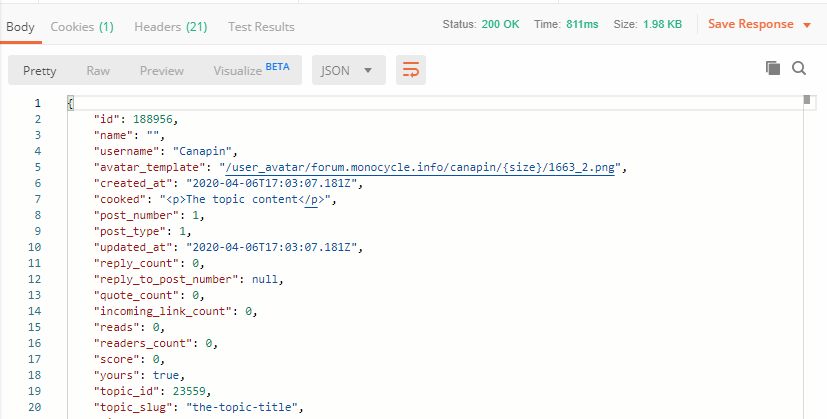Open the JSON format dropdown
Viewport: 827px width, 419px height.
(x=349, y=70)
